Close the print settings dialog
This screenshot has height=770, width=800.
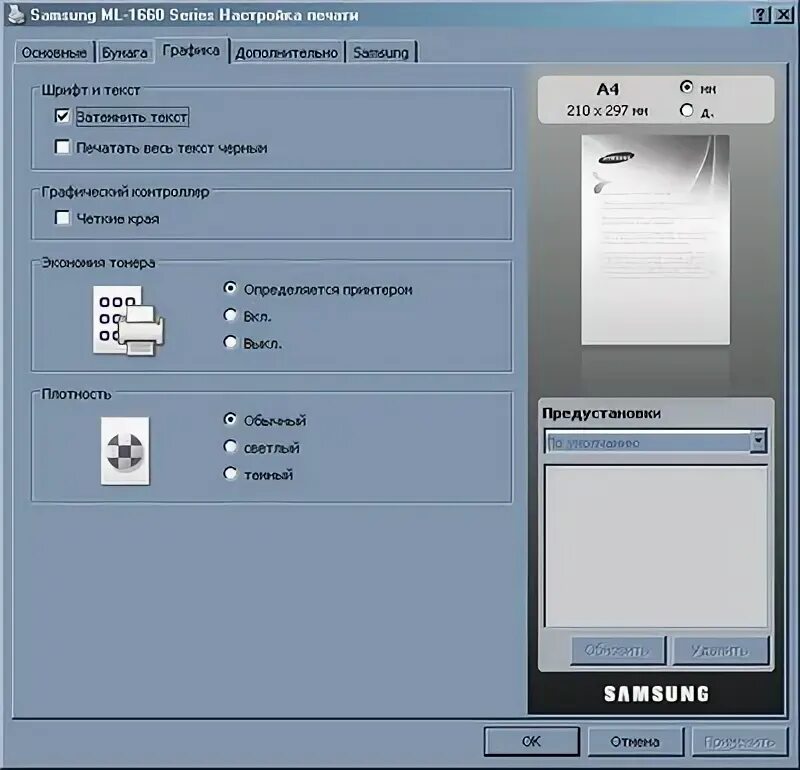pos(783,14)
